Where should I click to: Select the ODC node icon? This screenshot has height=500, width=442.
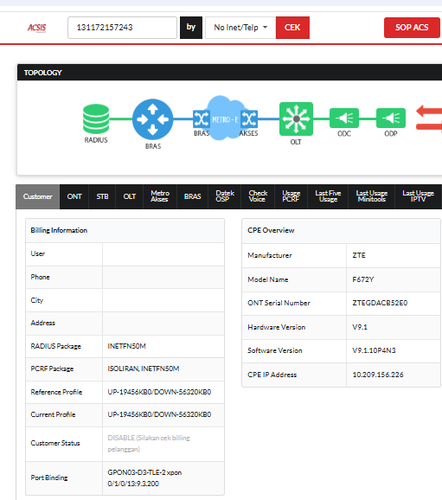344,118
